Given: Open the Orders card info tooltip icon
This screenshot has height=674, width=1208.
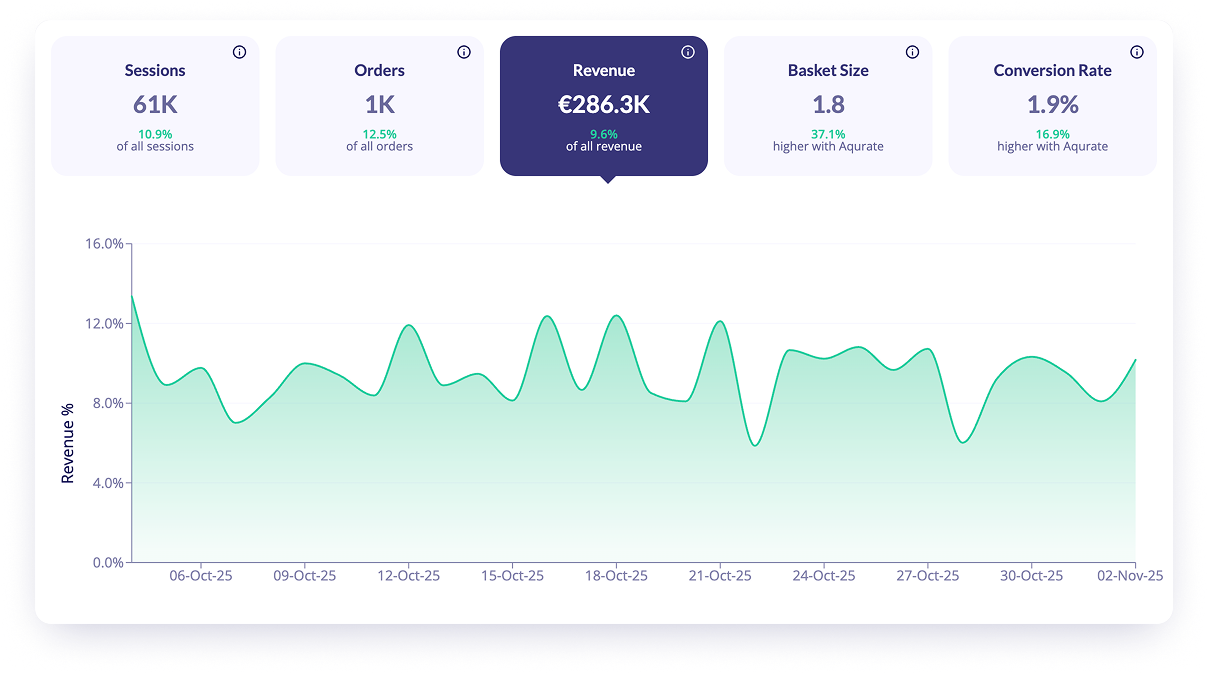Looking at the screenshot, I should 463,52.
